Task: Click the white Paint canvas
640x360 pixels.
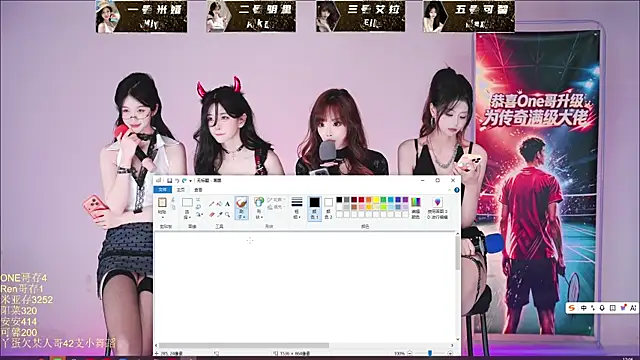Action: [x=304, y=287]
